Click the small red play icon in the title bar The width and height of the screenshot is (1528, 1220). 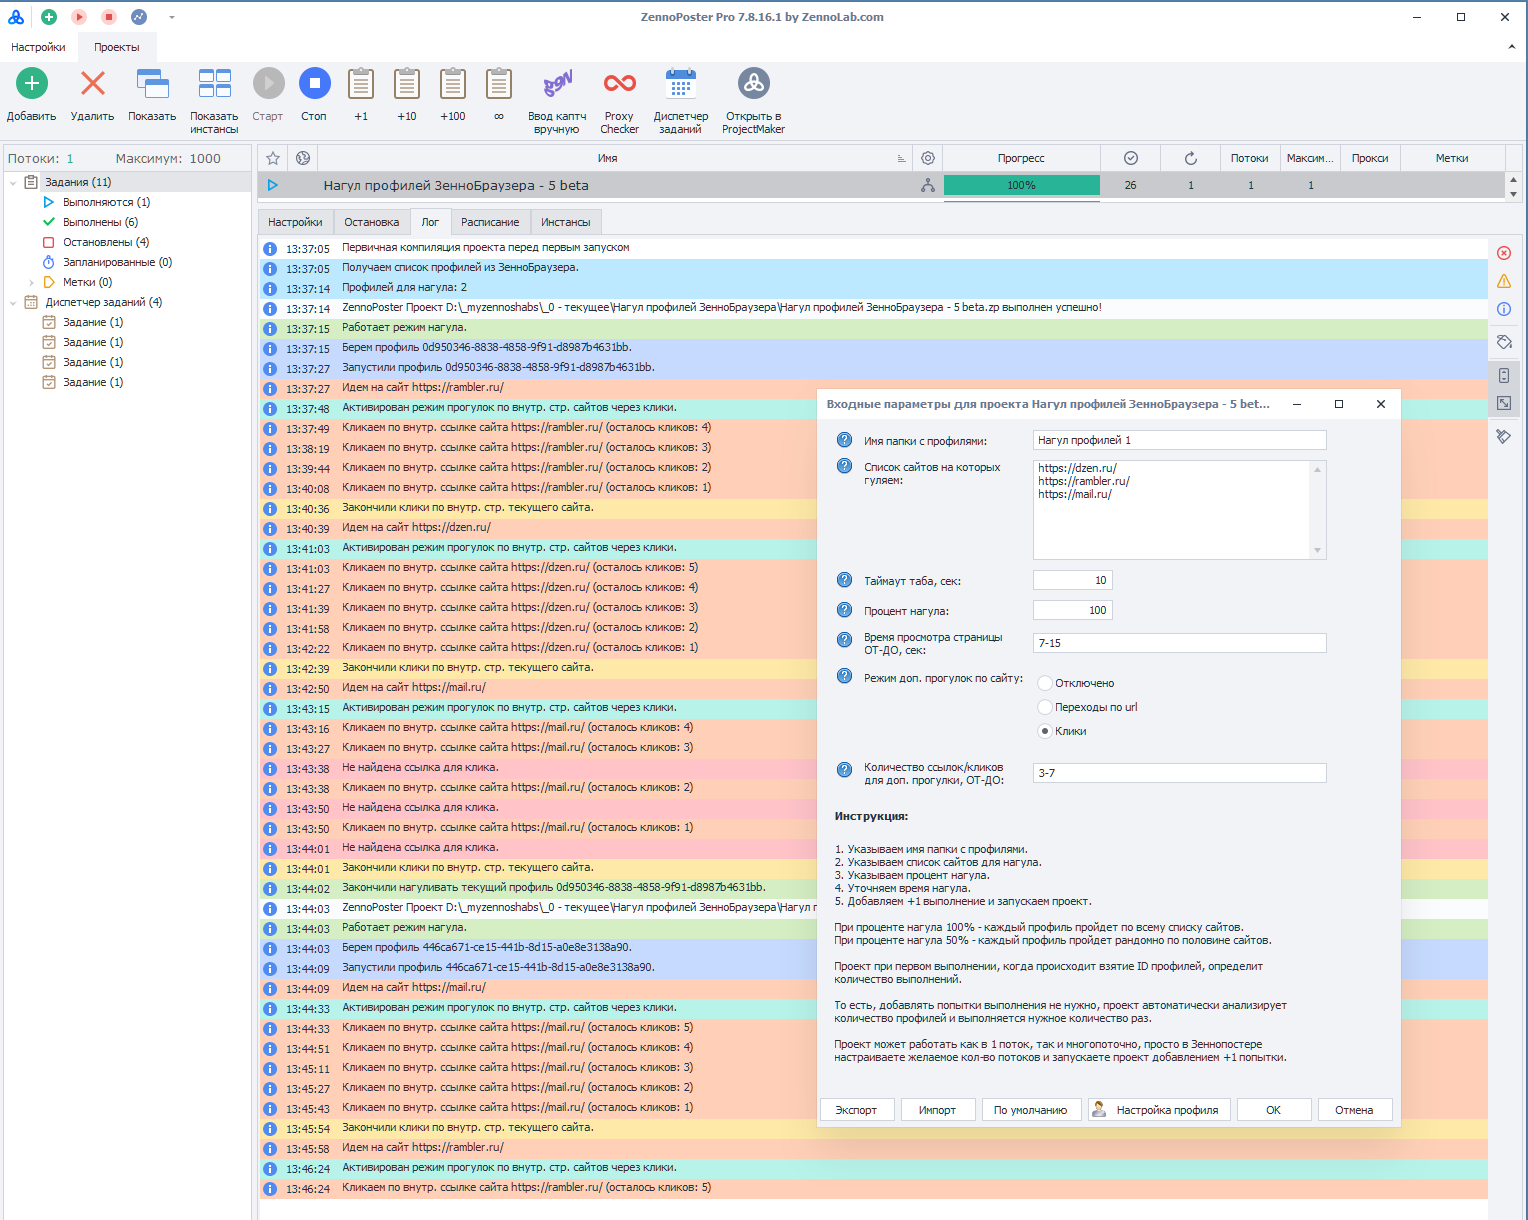coord(79,17)
